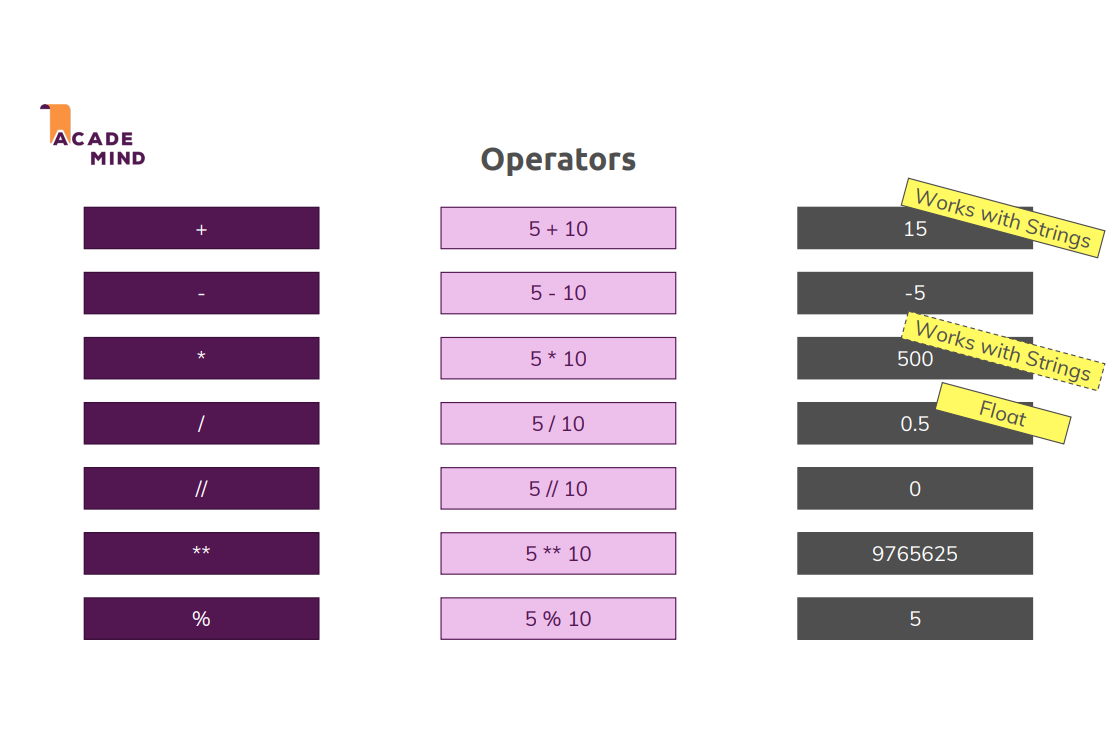Select the '5 // 10' example box
This screenshot has height=754, width=1113.
[558, 488]
